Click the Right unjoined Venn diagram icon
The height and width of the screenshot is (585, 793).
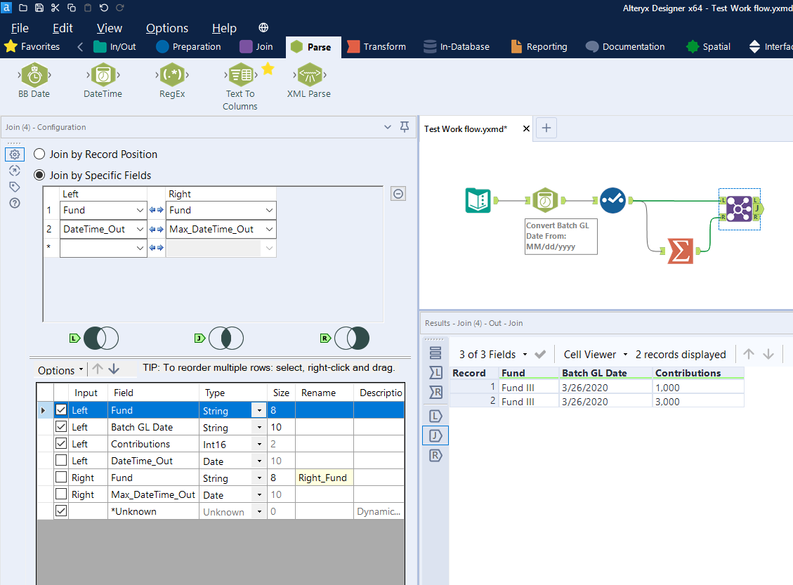[351, 338]
